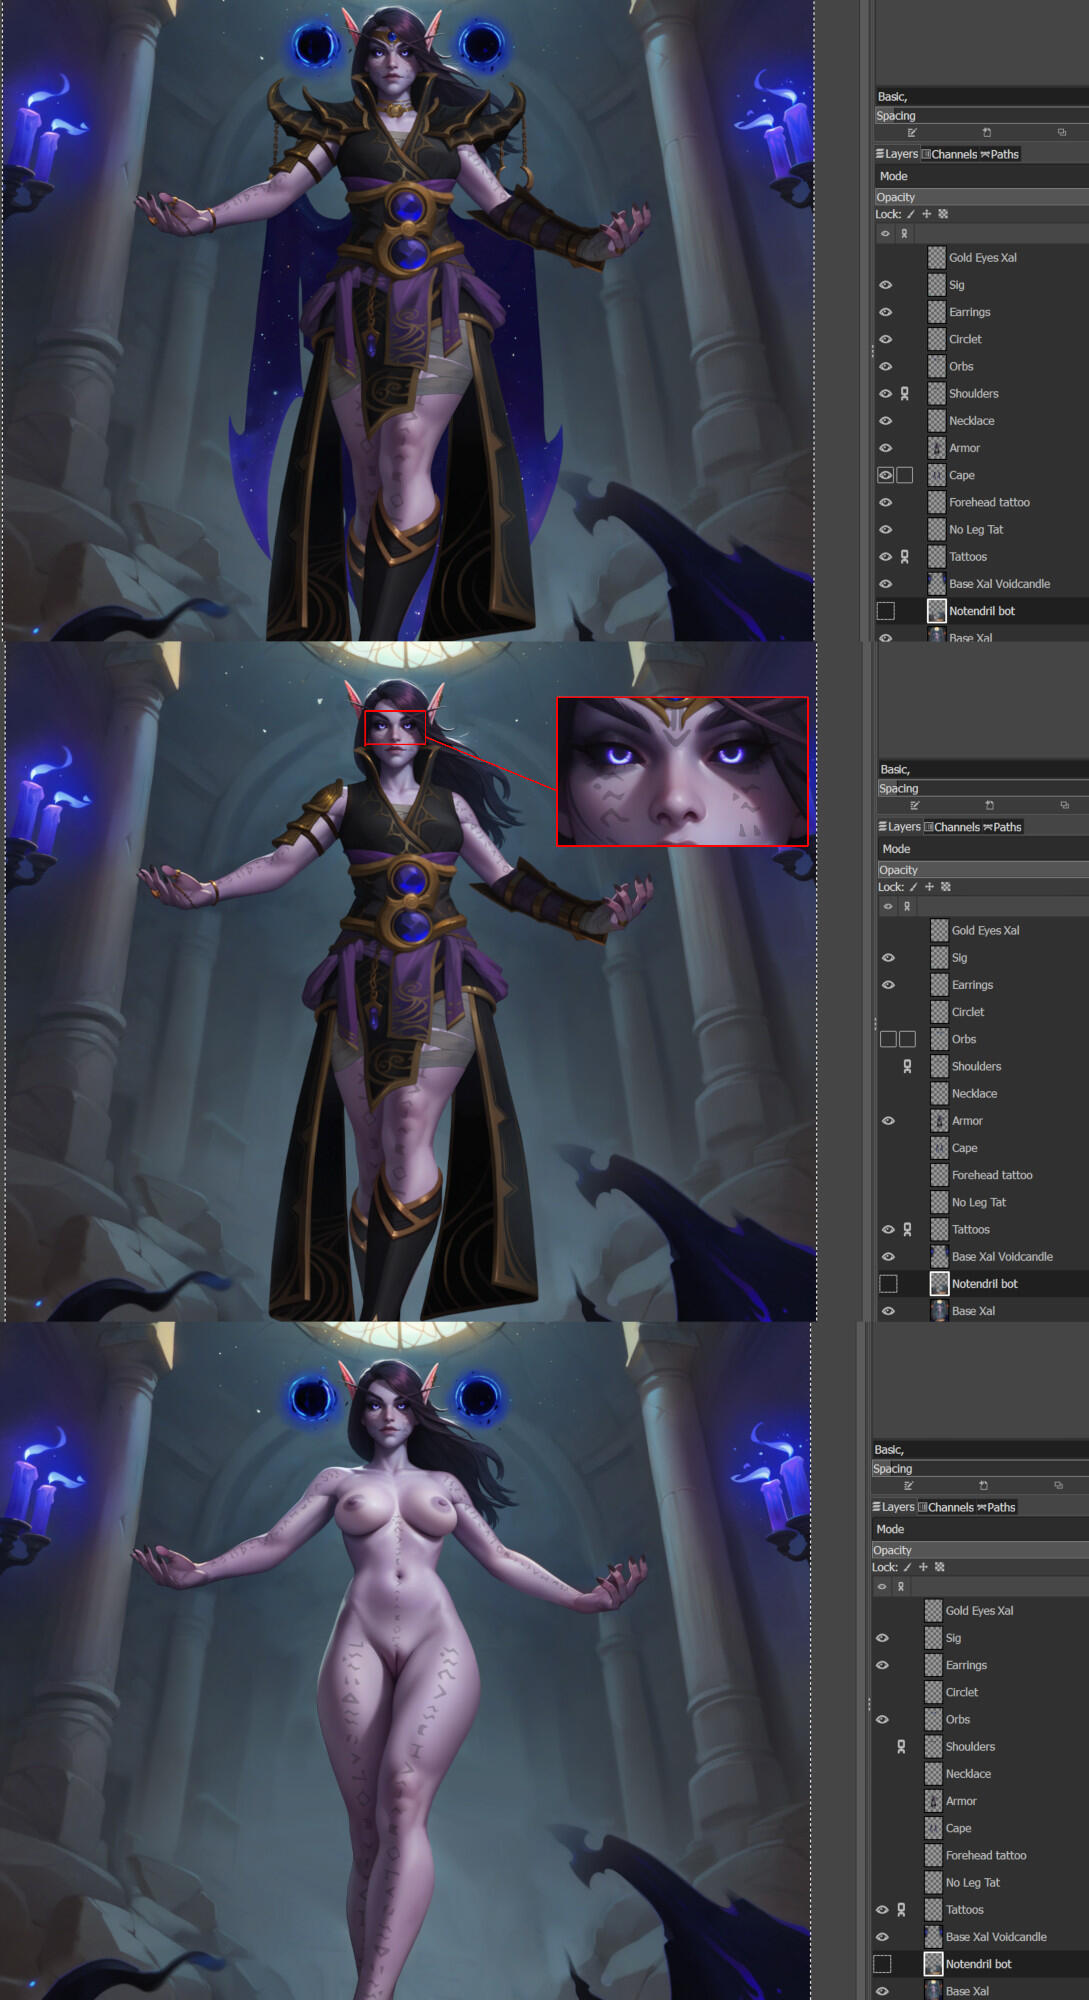The height and width of the screenshot is (2000, 1089).
Task: Enable lock position and size in the middle panel
Action: tap(929, 887)
